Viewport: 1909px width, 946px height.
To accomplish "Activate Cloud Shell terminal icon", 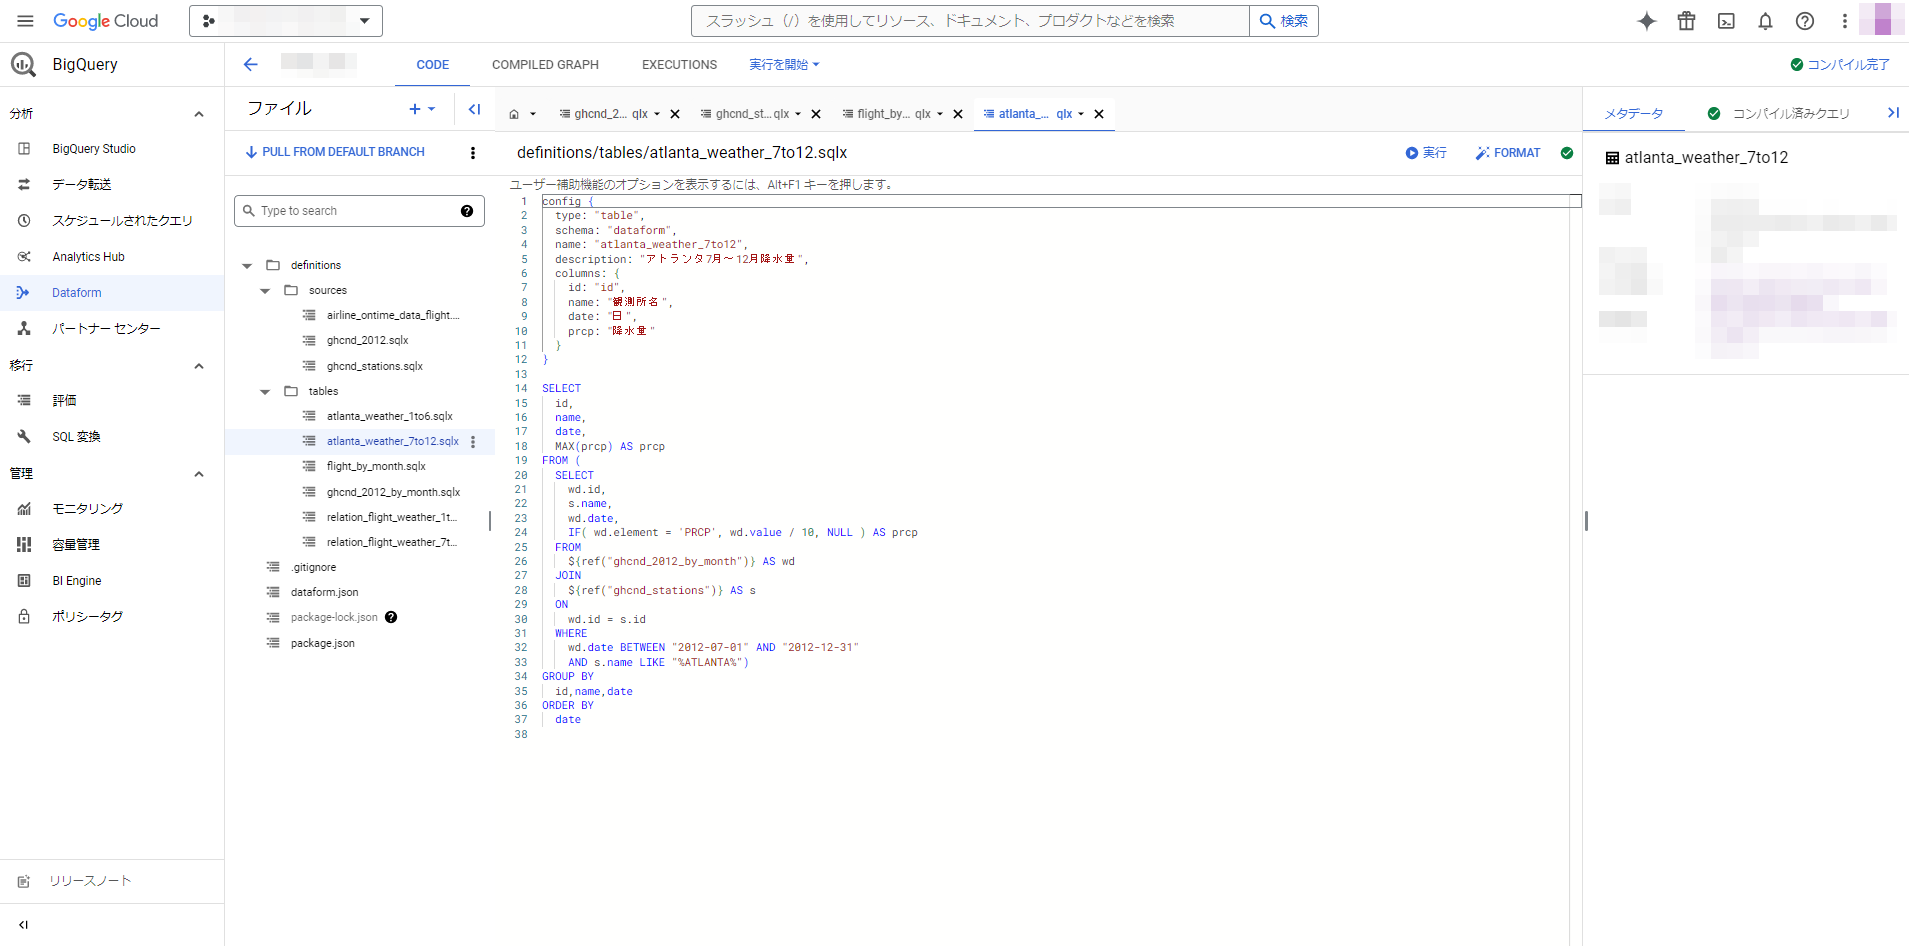I will pos(1726,21).
